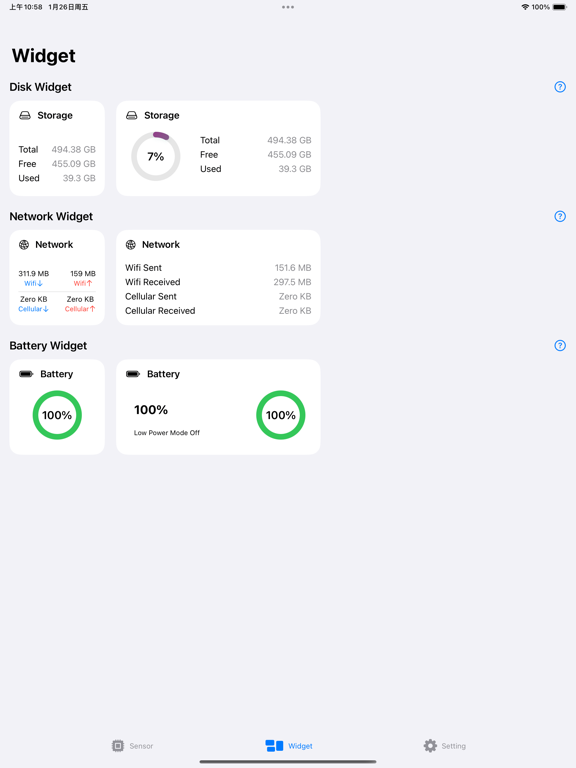Click Free 455.09 GB in small Storage card

coord(57,164)
